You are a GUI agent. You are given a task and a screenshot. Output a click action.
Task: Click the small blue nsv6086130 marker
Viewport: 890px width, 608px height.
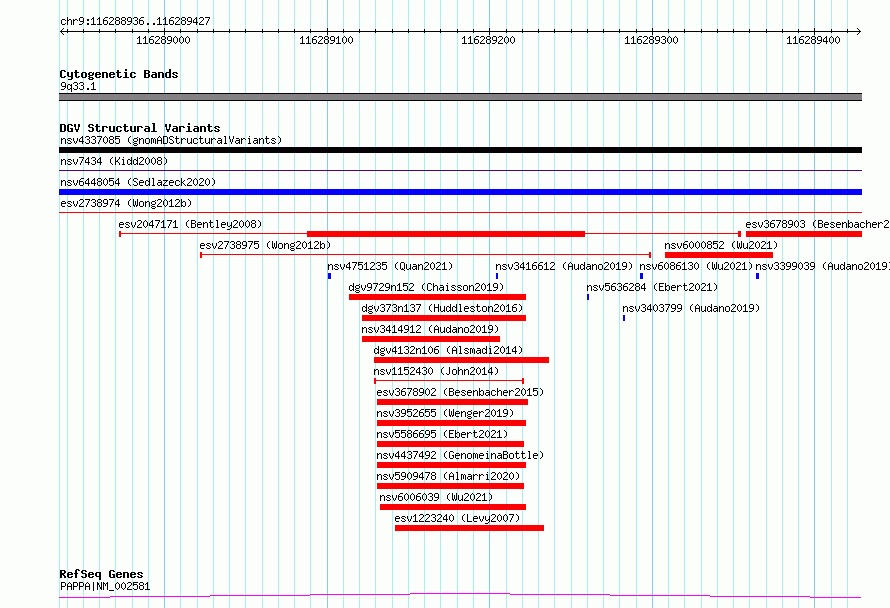pos(641,276)
